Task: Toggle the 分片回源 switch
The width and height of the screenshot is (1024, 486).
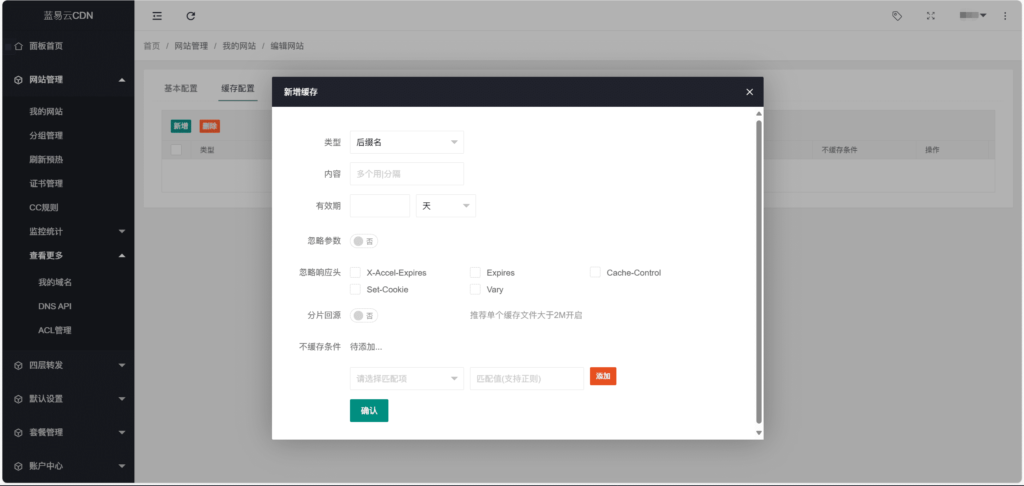Action: [x=364, y=316]
